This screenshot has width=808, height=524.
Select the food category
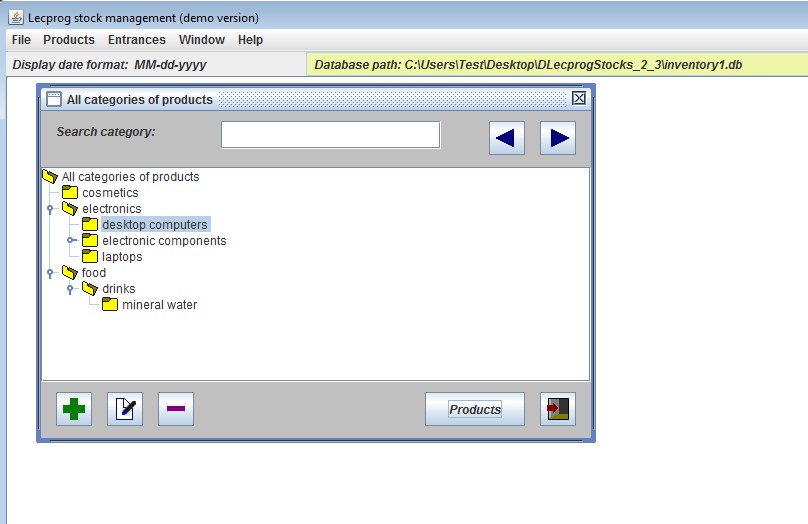coord(94,273)
